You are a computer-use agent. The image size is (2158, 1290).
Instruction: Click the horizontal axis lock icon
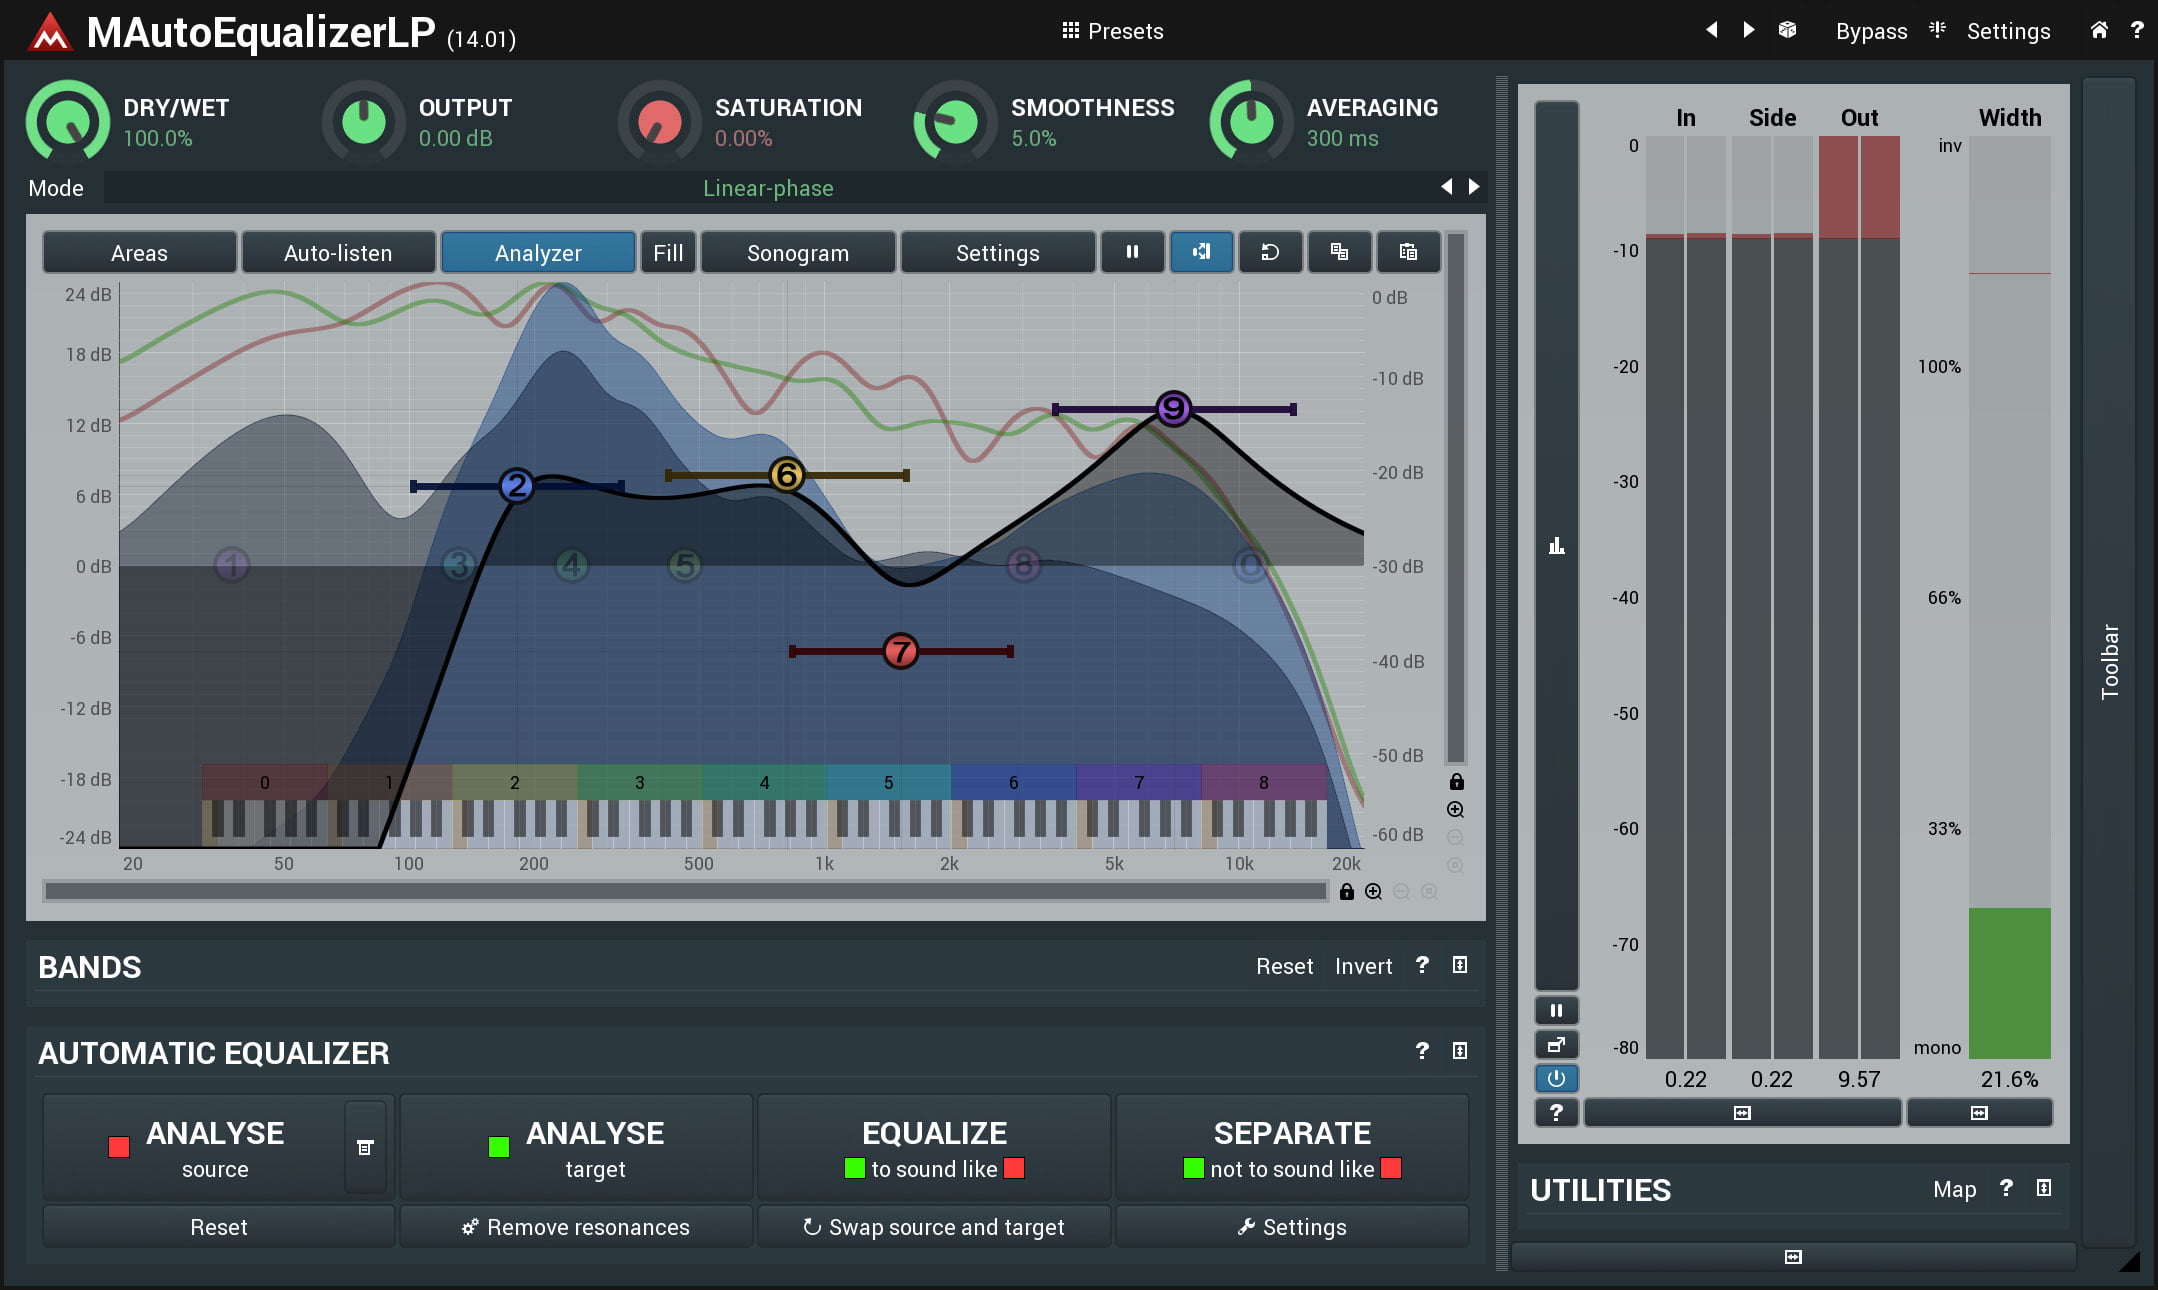(x=1347, y=891)
